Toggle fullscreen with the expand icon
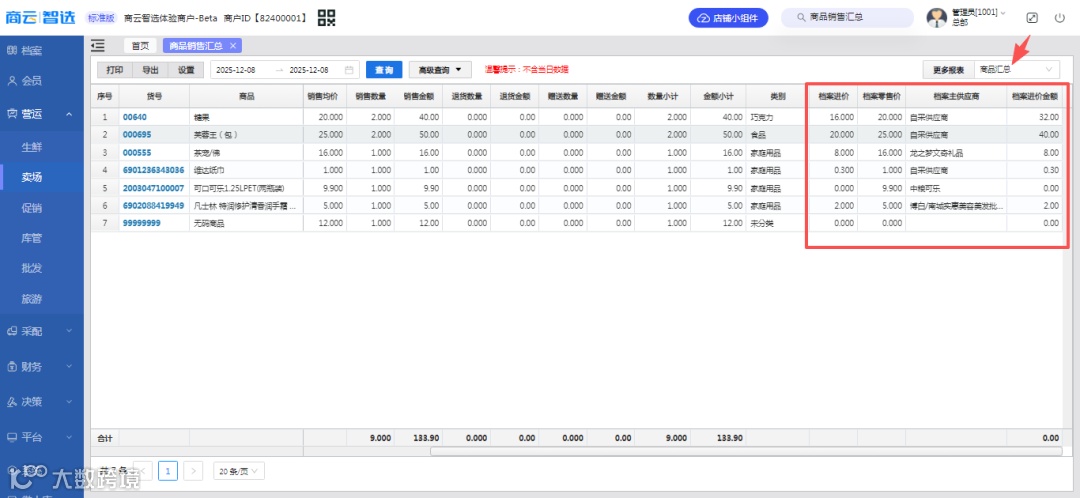The image size is (1080, 498). coord(1032,18)
